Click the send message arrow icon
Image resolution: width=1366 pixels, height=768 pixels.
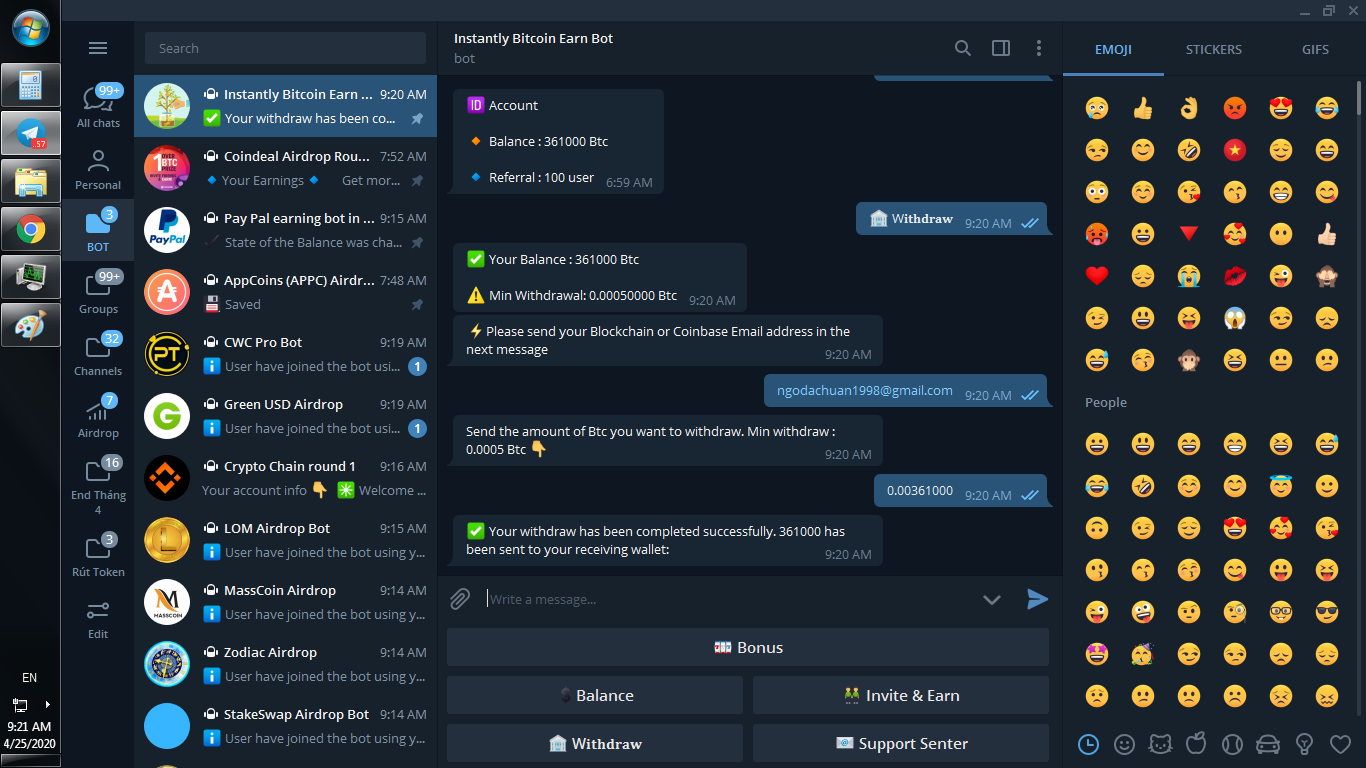(1038, 599)
